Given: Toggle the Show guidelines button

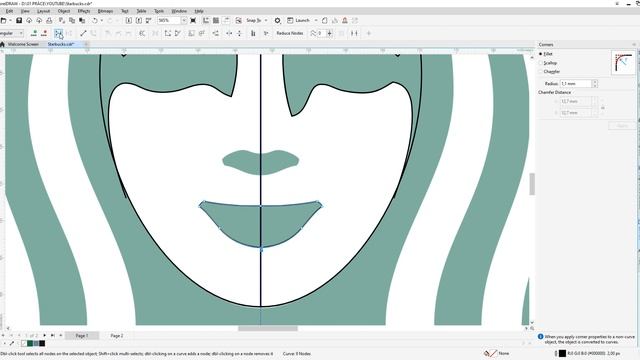Looking at the screenshot, I should pyautogui.click(x=226, y=20).
